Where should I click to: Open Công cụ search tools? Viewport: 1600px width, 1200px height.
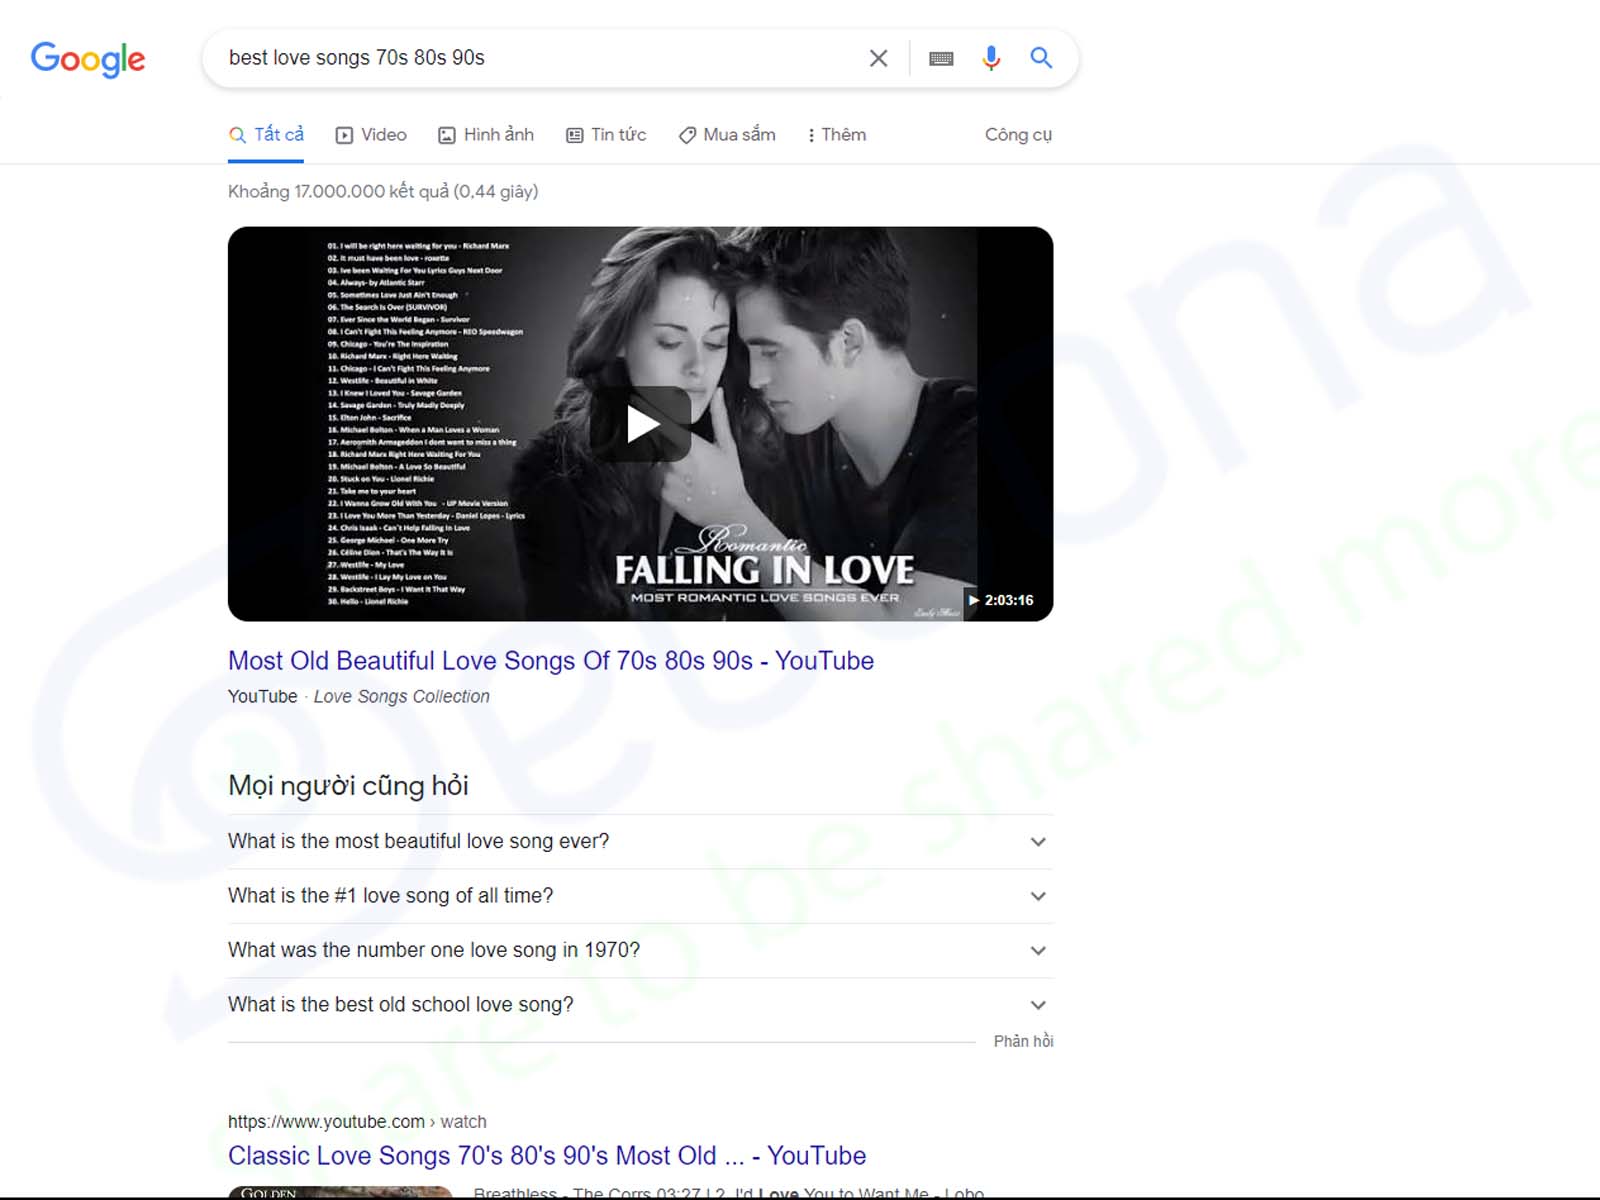[x=1018, y=135]
